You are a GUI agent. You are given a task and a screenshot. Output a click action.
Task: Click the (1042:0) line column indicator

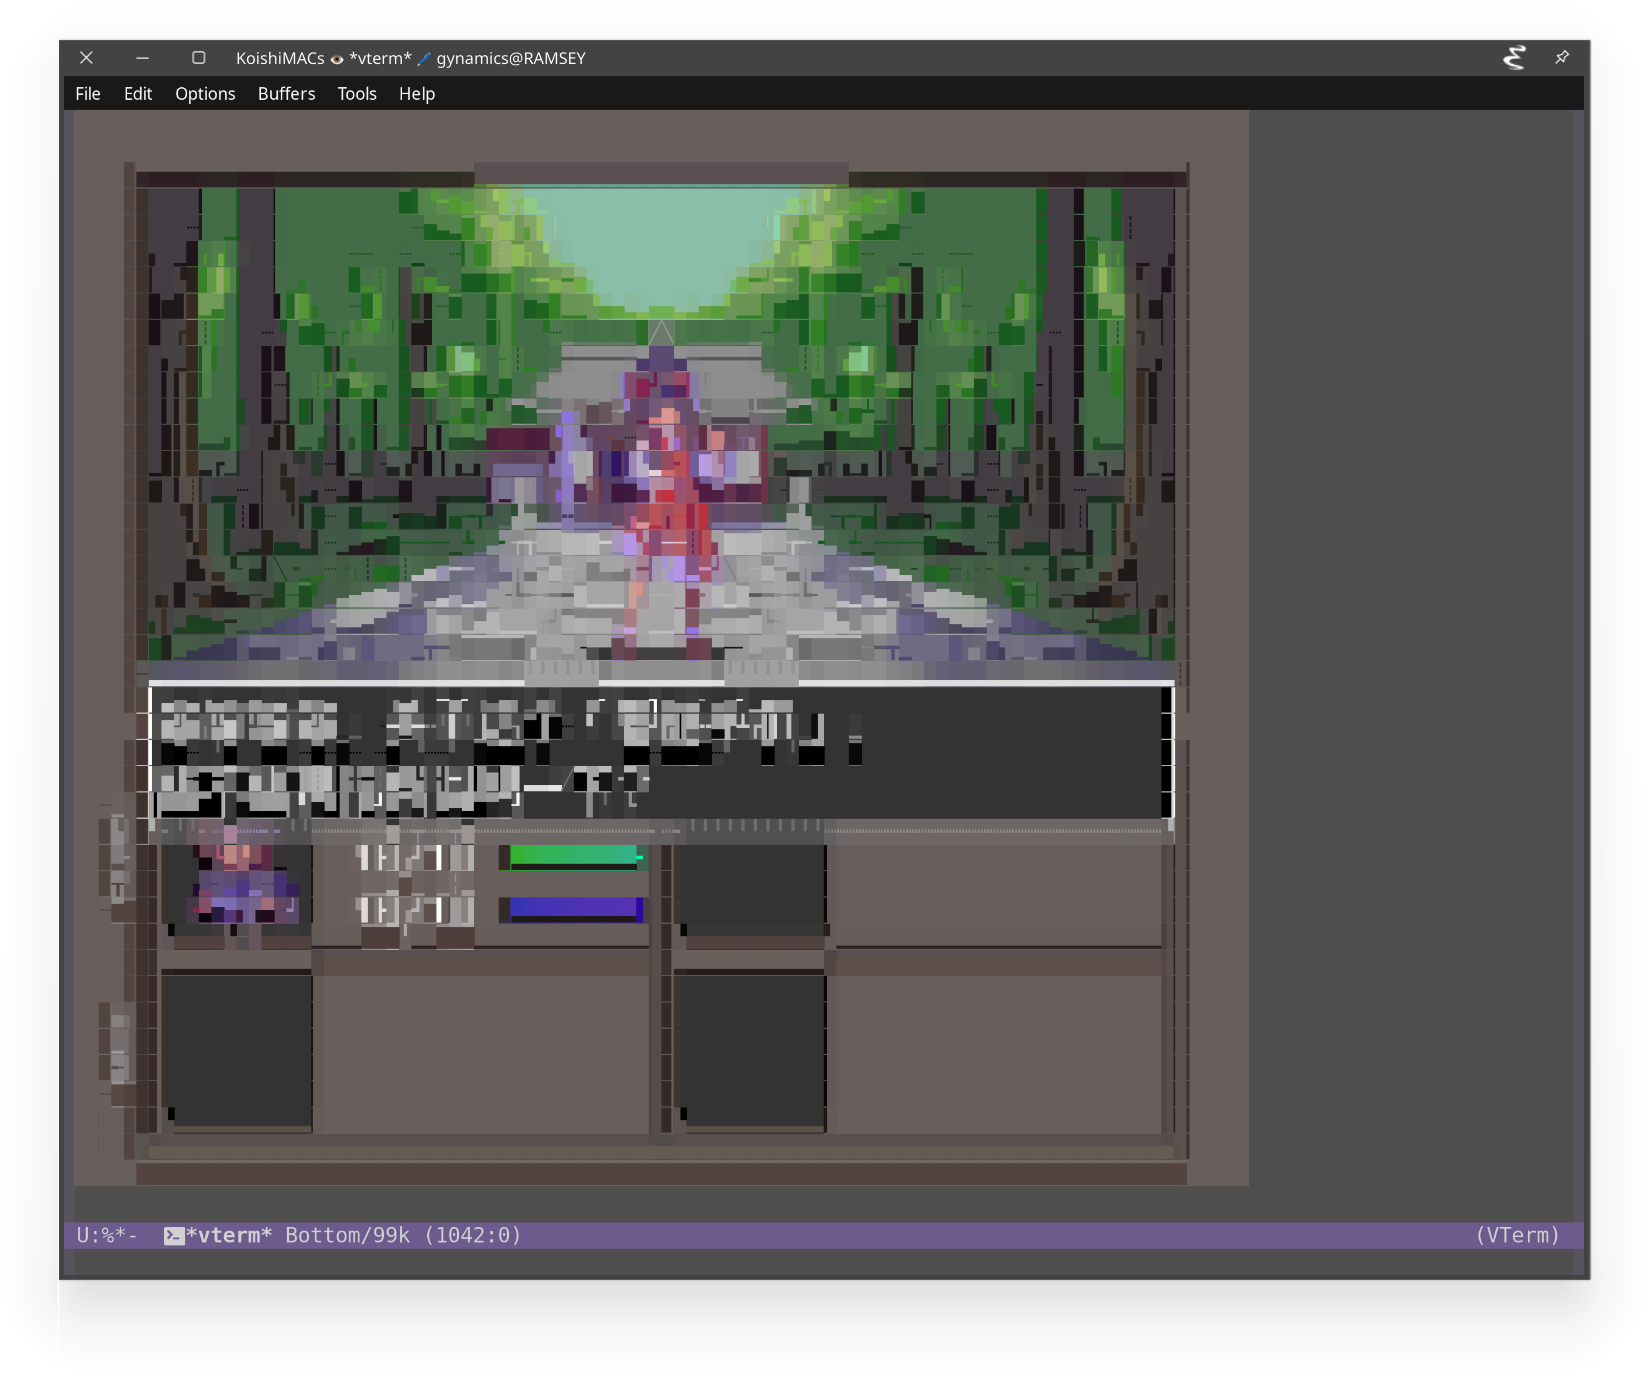[473, 1236]
